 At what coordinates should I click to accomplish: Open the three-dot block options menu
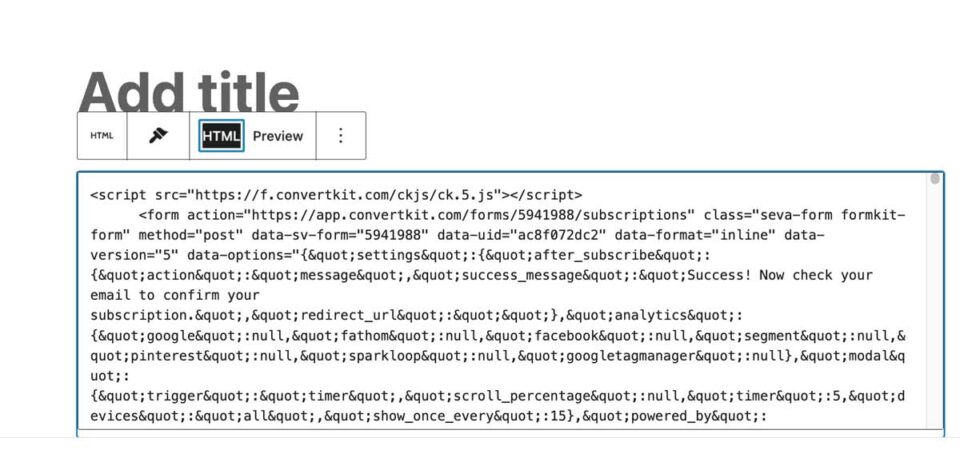pos(341,136)
